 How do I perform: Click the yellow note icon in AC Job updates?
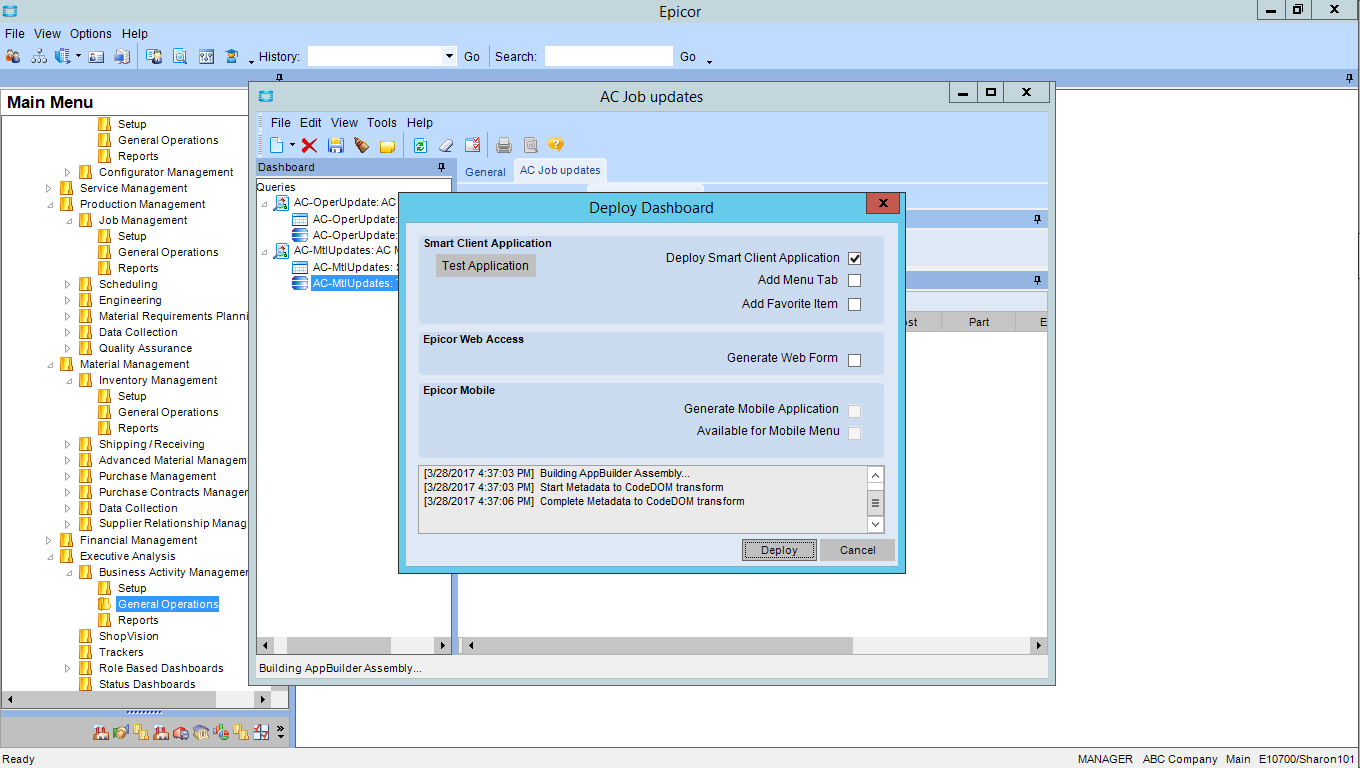coord(387,146)
